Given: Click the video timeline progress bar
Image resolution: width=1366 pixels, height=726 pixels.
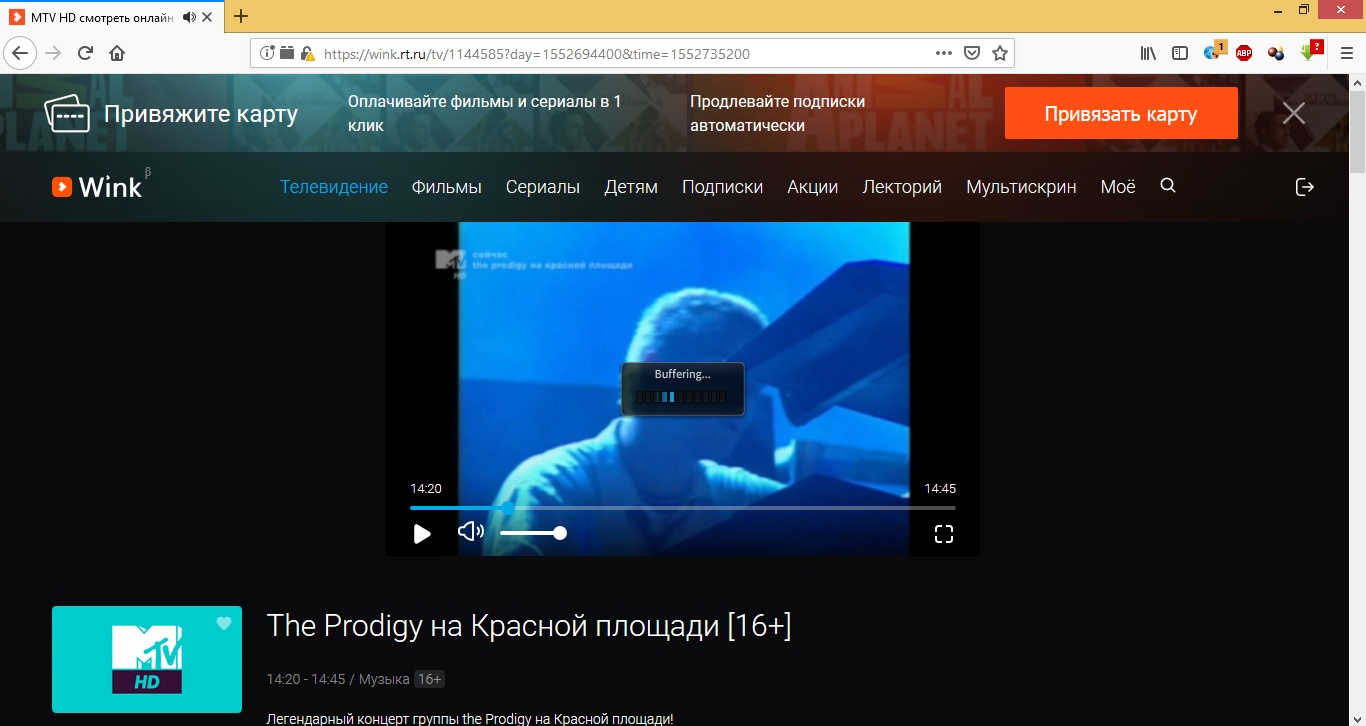Looking at the screenshot, I should [x=682, y=508].
